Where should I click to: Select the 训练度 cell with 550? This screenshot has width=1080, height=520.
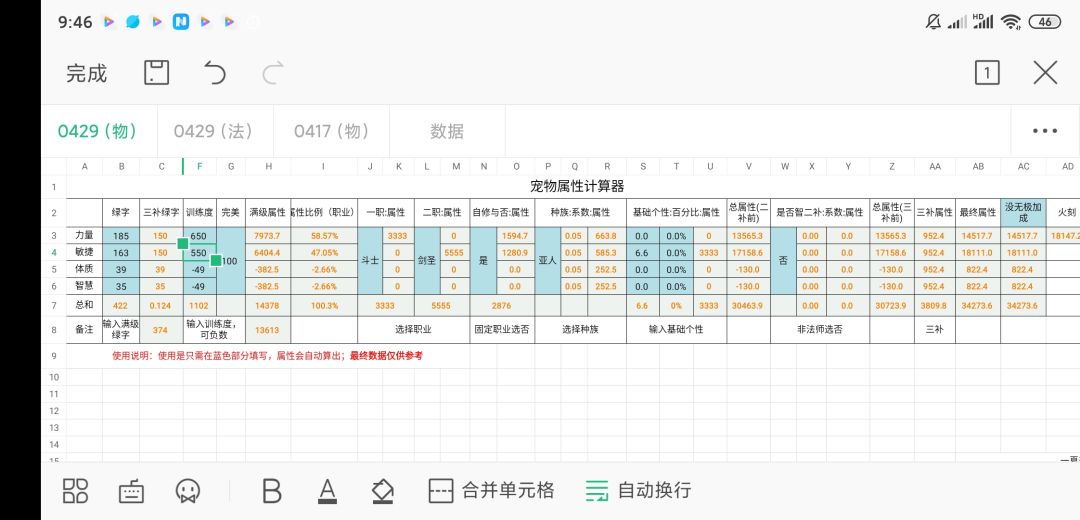click(x=200, y=253)
